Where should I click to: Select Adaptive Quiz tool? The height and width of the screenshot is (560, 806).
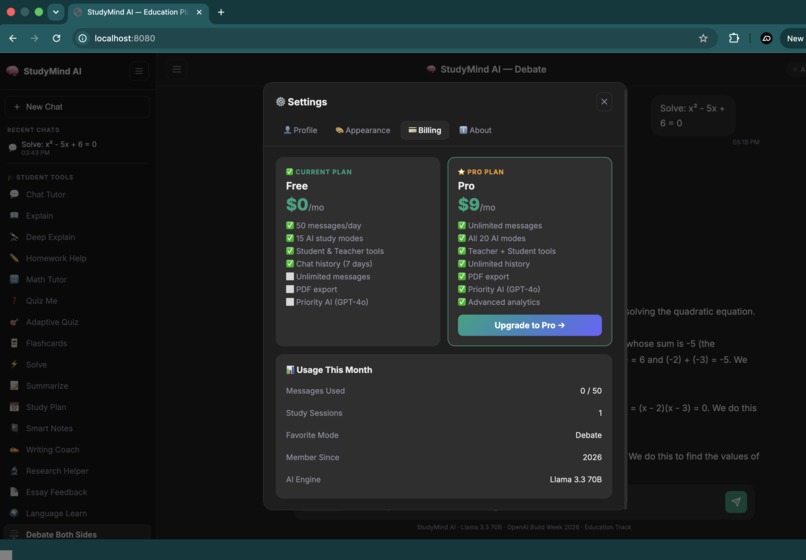point(77,322)
